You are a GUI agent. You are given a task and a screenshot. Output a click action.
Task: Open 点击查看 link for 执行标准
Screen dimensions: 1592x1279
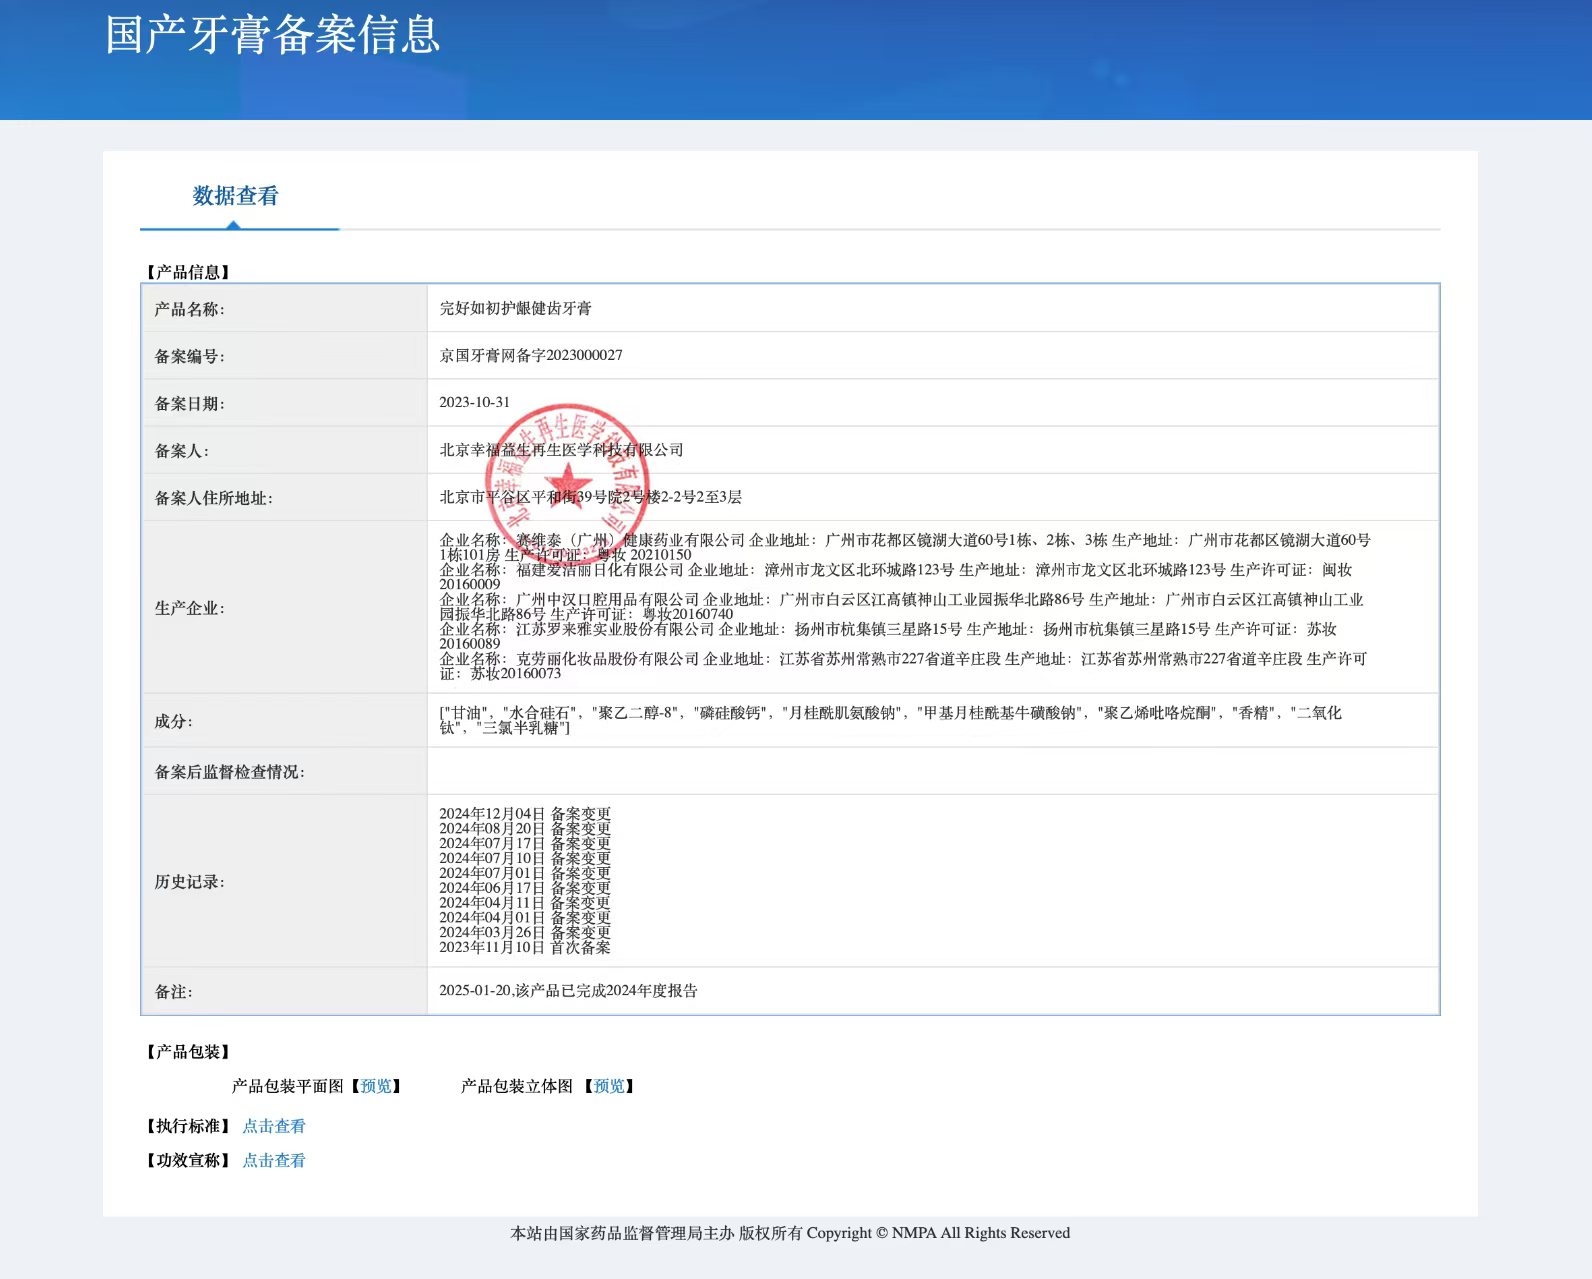click(274, 1126)
